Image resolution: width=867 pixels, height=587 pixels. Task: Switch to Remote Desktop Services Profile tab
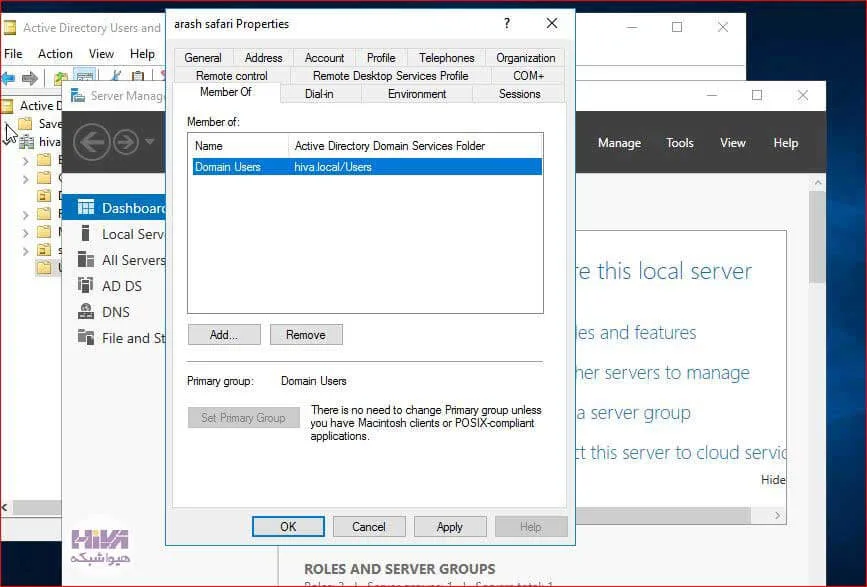pyautogui.click(x=390, y=76)
